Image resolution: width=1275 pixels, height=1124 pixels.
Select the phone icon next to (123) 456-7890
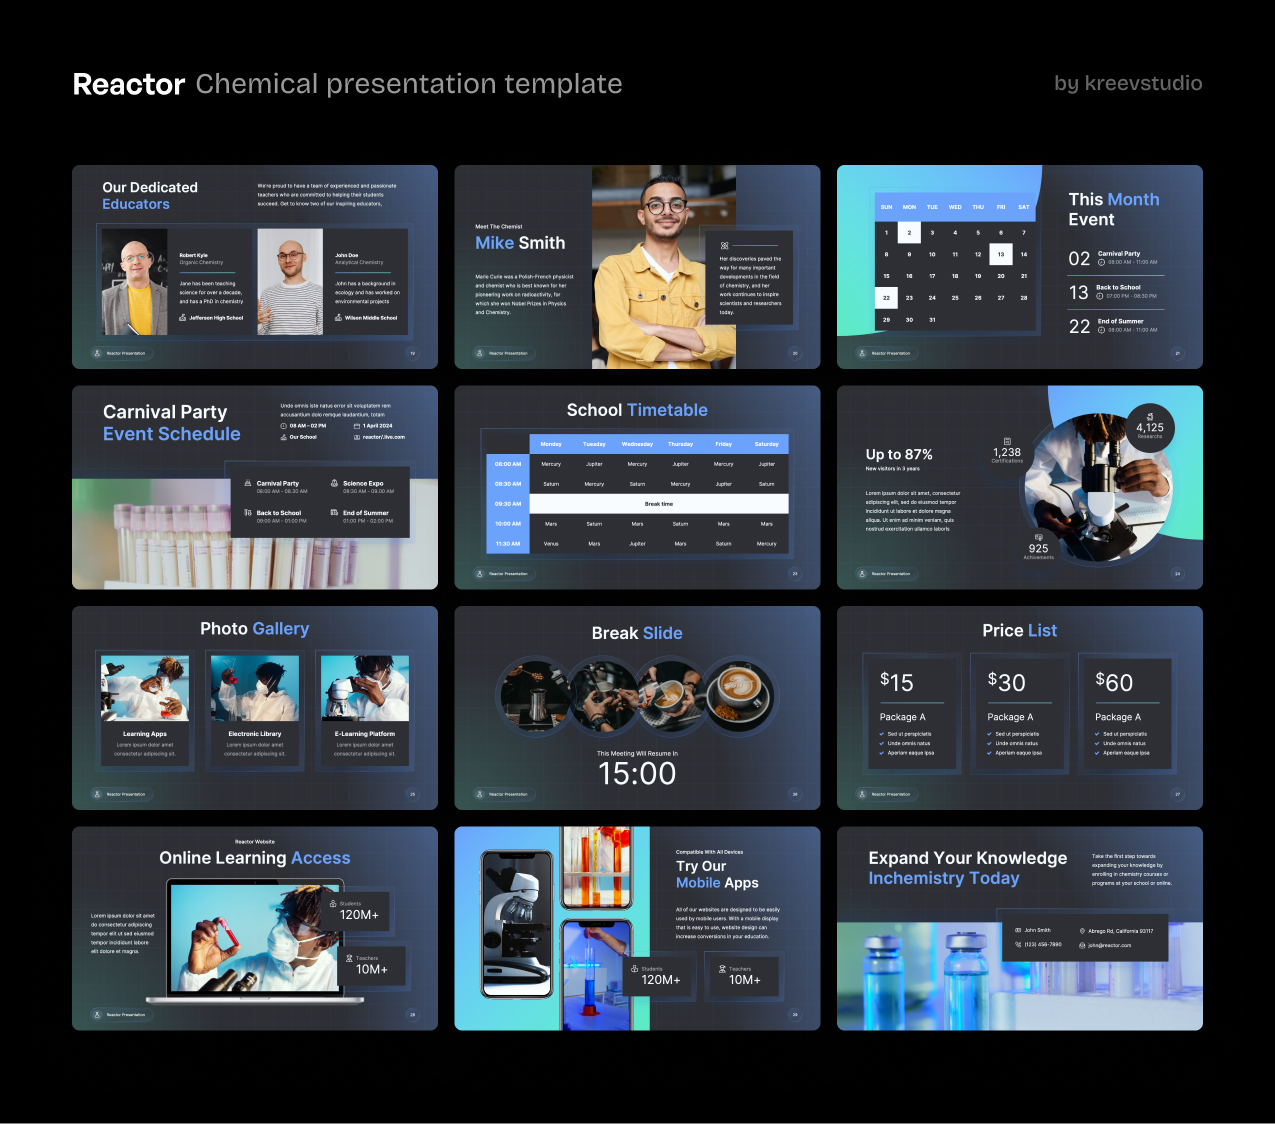click(1018, 944)
